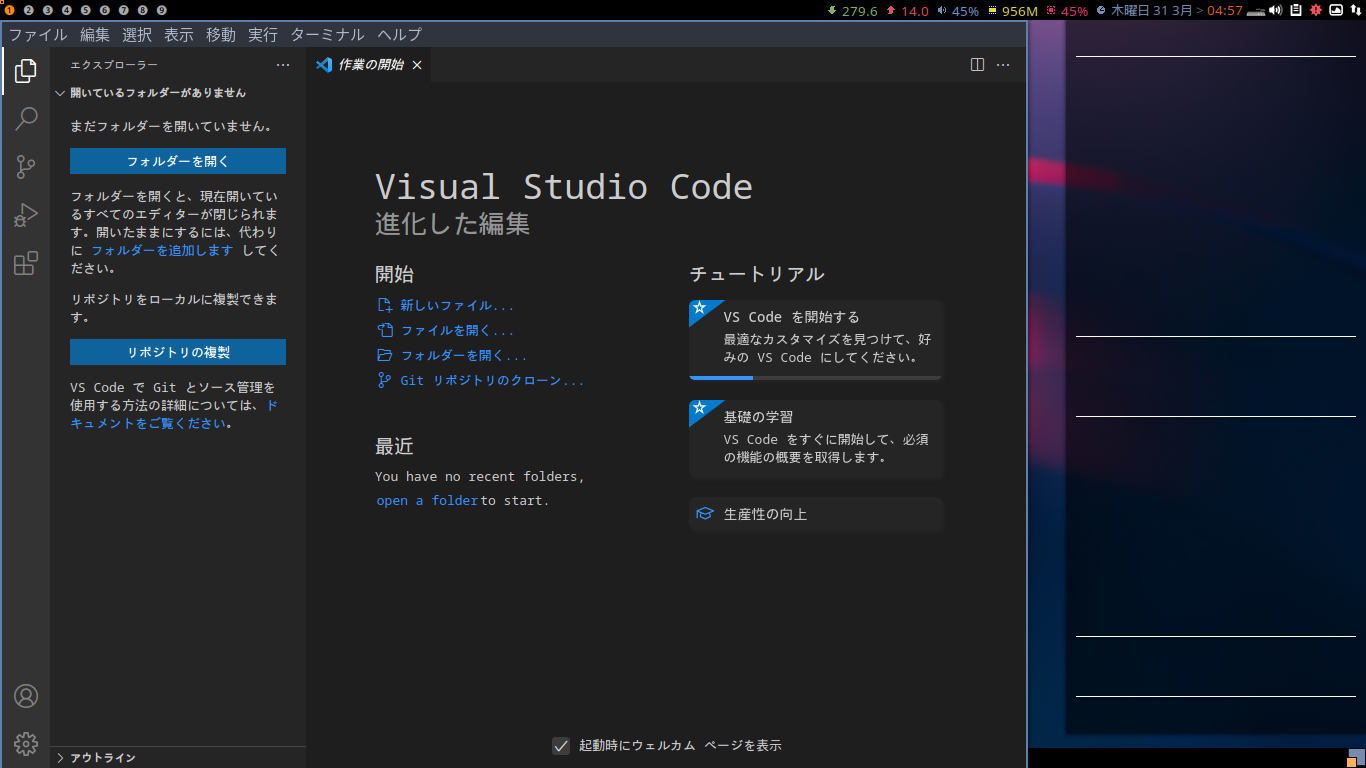Image resolution: width=1366 pixels, height=768 pixels.
Task: Select workspace 1 indicator
Action: coord(10,10)
